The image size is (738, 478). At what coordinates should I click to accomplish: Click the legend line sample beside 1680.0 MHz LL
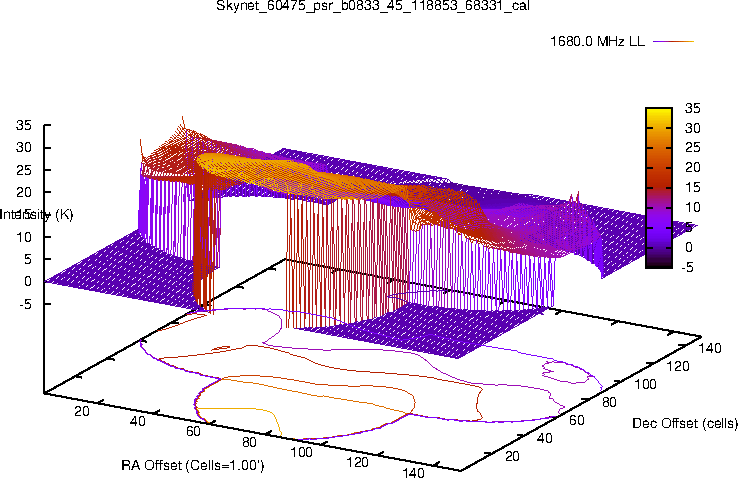pyautogui.click(x=674, y=41)
